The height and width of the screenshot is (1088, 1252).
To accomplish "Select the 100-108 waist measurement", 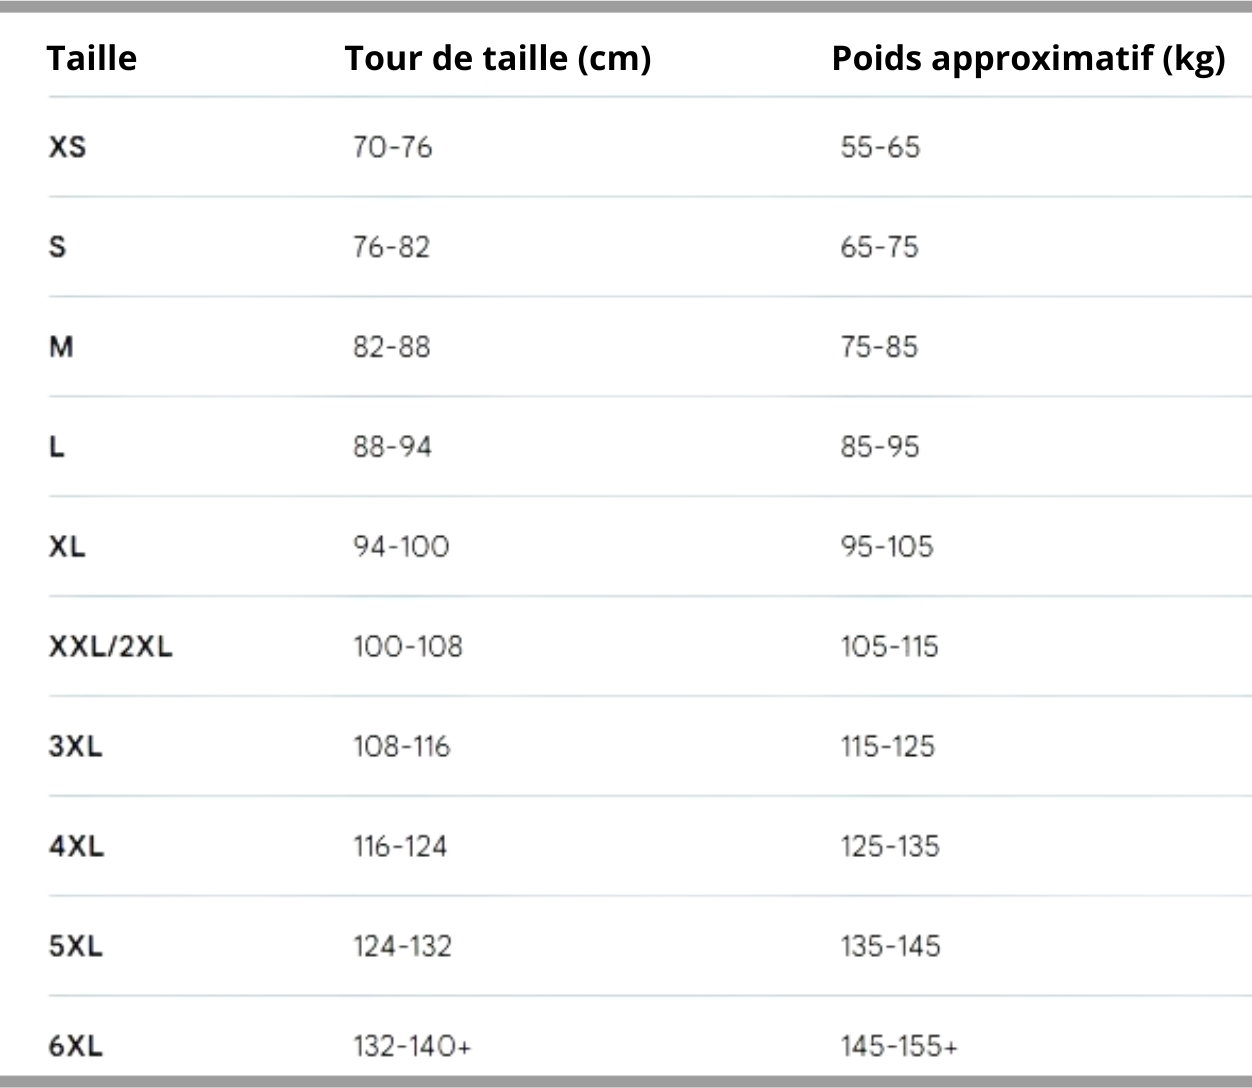I will tap(408, 646).
